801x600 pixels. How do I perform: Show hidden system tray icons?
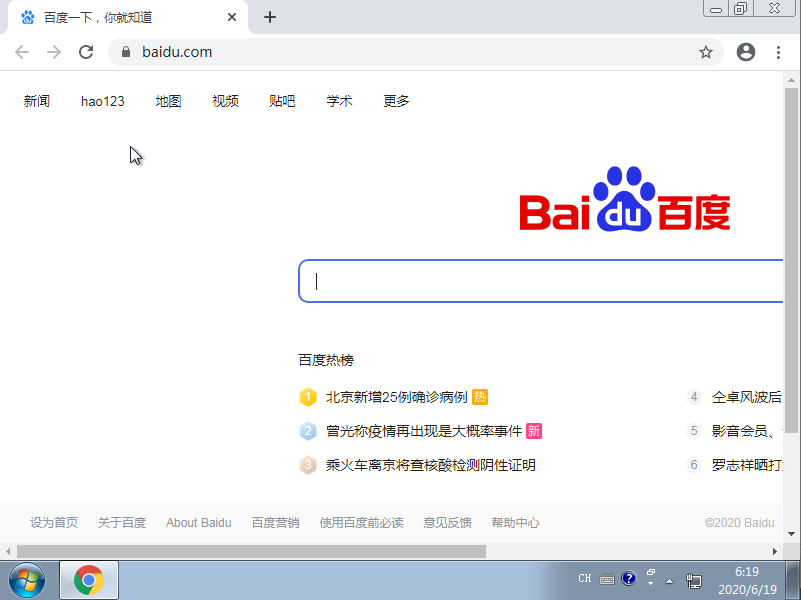[670, 579]
